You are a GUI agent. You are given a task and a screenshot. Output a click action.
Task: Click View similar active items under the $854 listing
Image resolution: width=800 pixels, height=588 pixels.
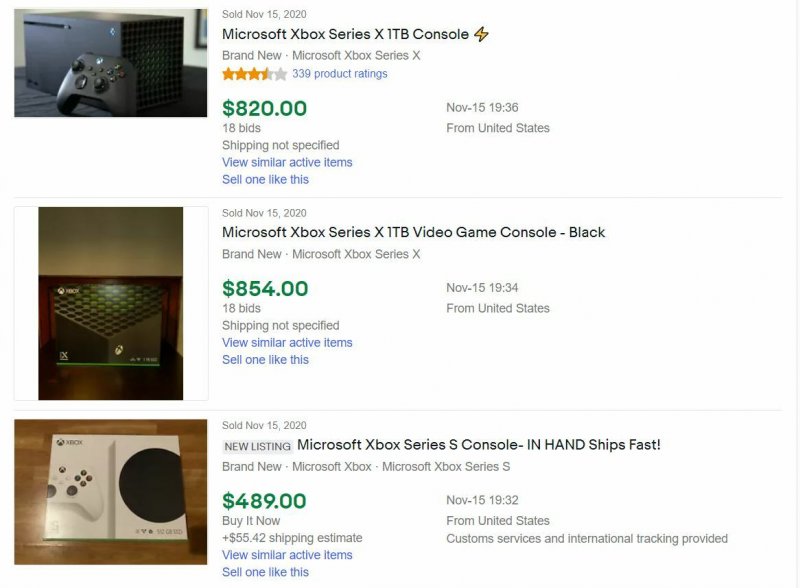[x=287, y=342]
